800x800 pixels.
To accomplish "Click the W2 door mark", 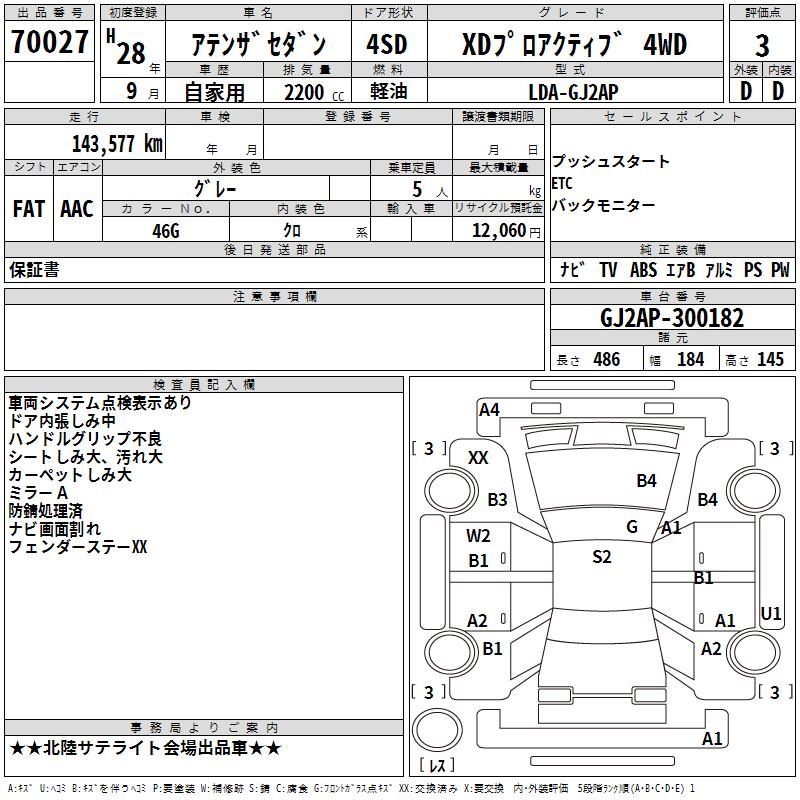I will [478, 536].
